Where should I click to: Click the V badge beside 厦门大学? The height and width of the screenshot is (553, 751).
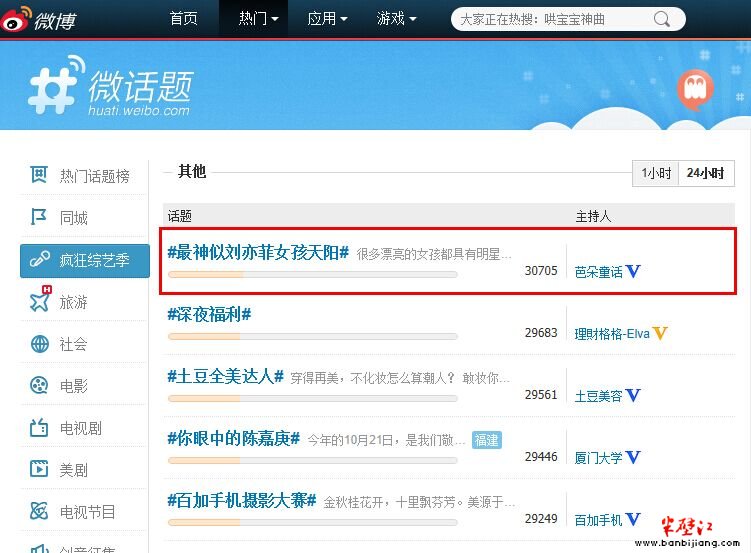(x=633, y=457)
